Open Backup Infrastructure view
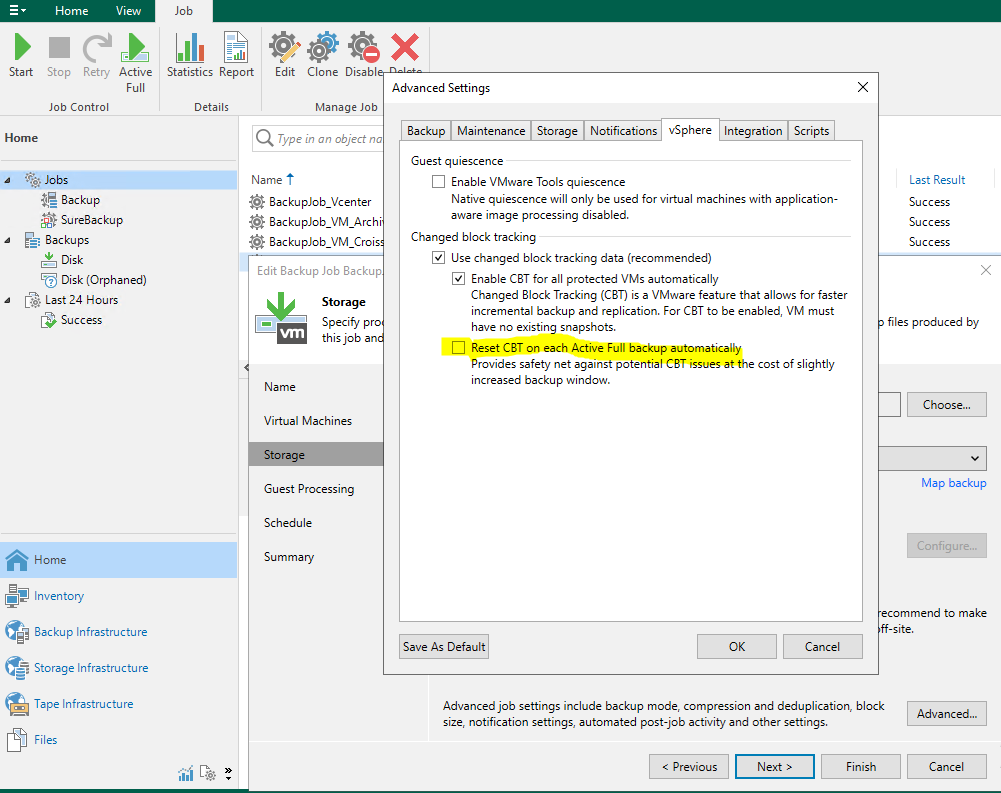Viewport: 1001px width, 793px height. click(91, 632)
